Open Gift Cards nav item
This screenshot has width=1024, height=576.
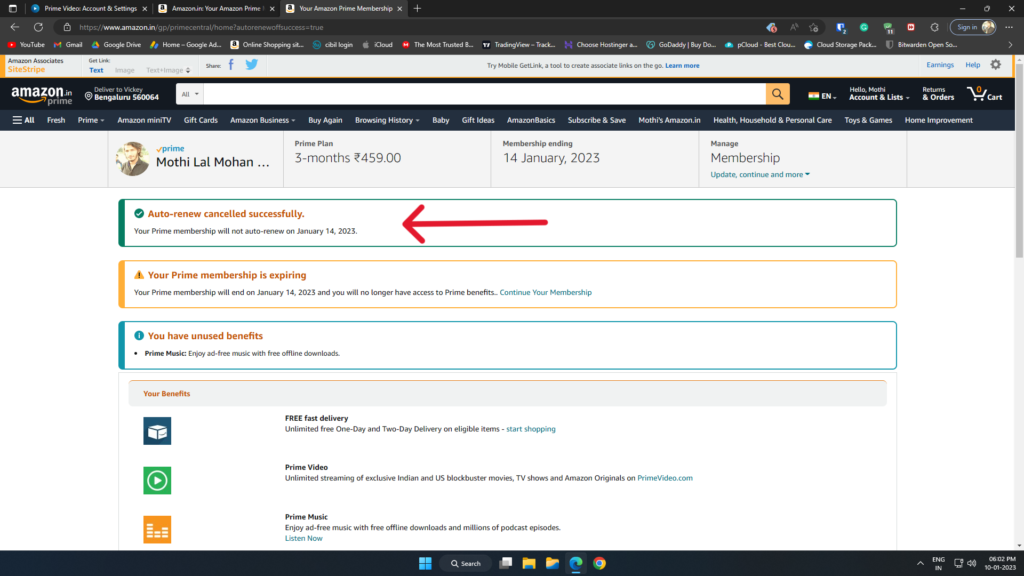200,120
